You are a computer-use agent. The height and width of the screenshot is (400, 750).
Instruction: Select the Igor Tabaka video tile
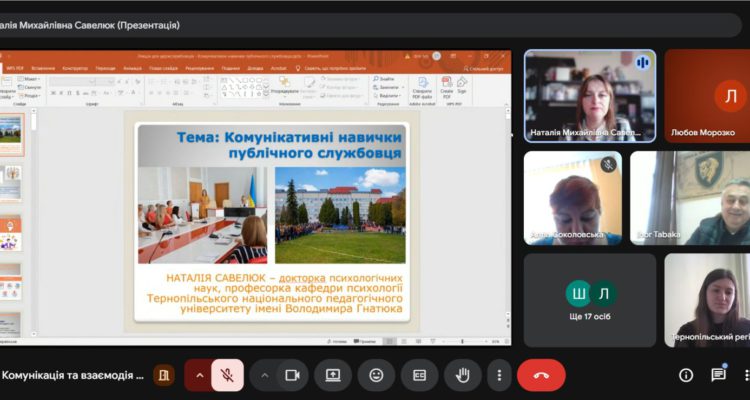click(x=689, y=197)
